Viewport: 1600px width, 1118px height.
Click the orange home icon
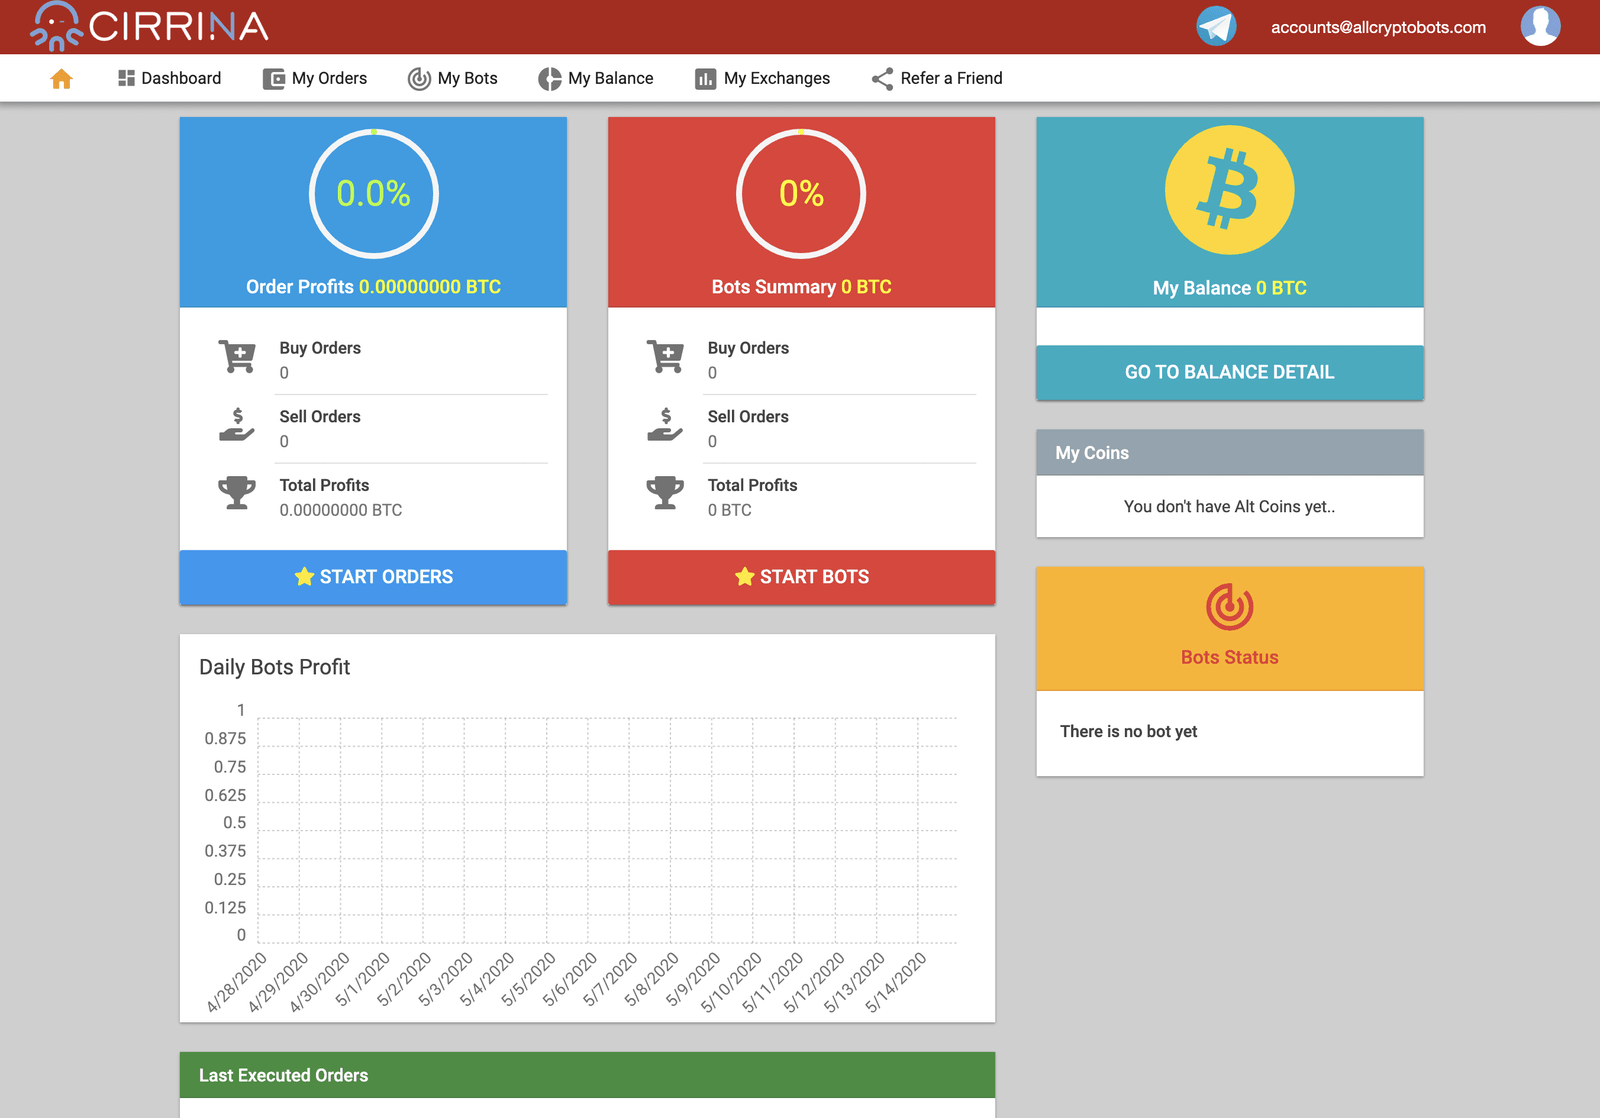(61, 79)
